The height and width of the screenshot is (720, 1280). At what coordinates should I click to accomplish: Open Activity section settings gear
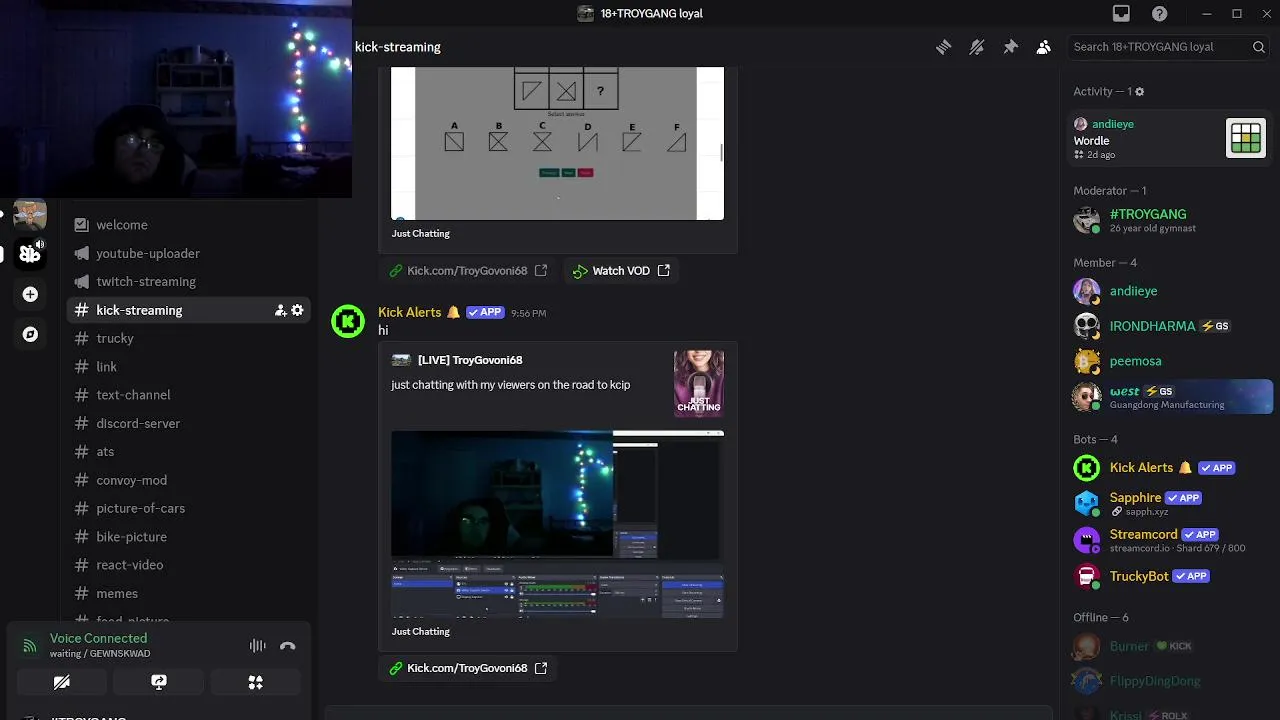(x=1139, y=92)
